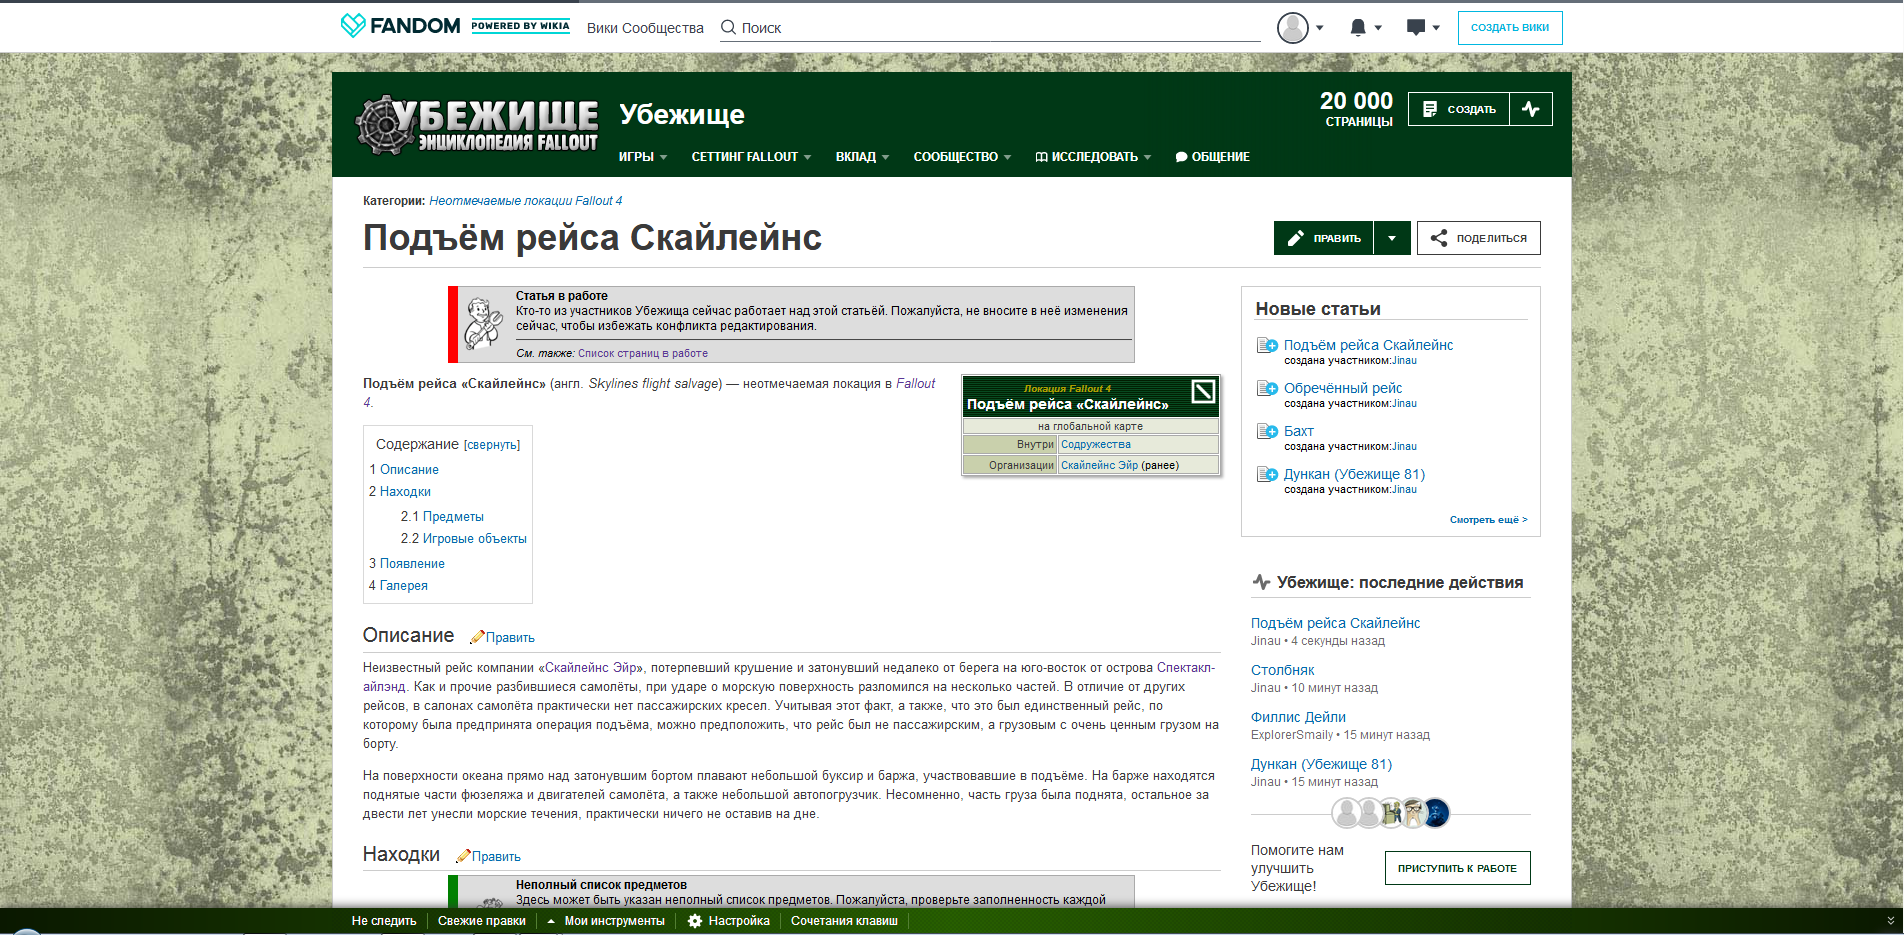Open the ОБЩЕНИЕ menu item
Viewport: 1904px width, 935px height.
1213,157
